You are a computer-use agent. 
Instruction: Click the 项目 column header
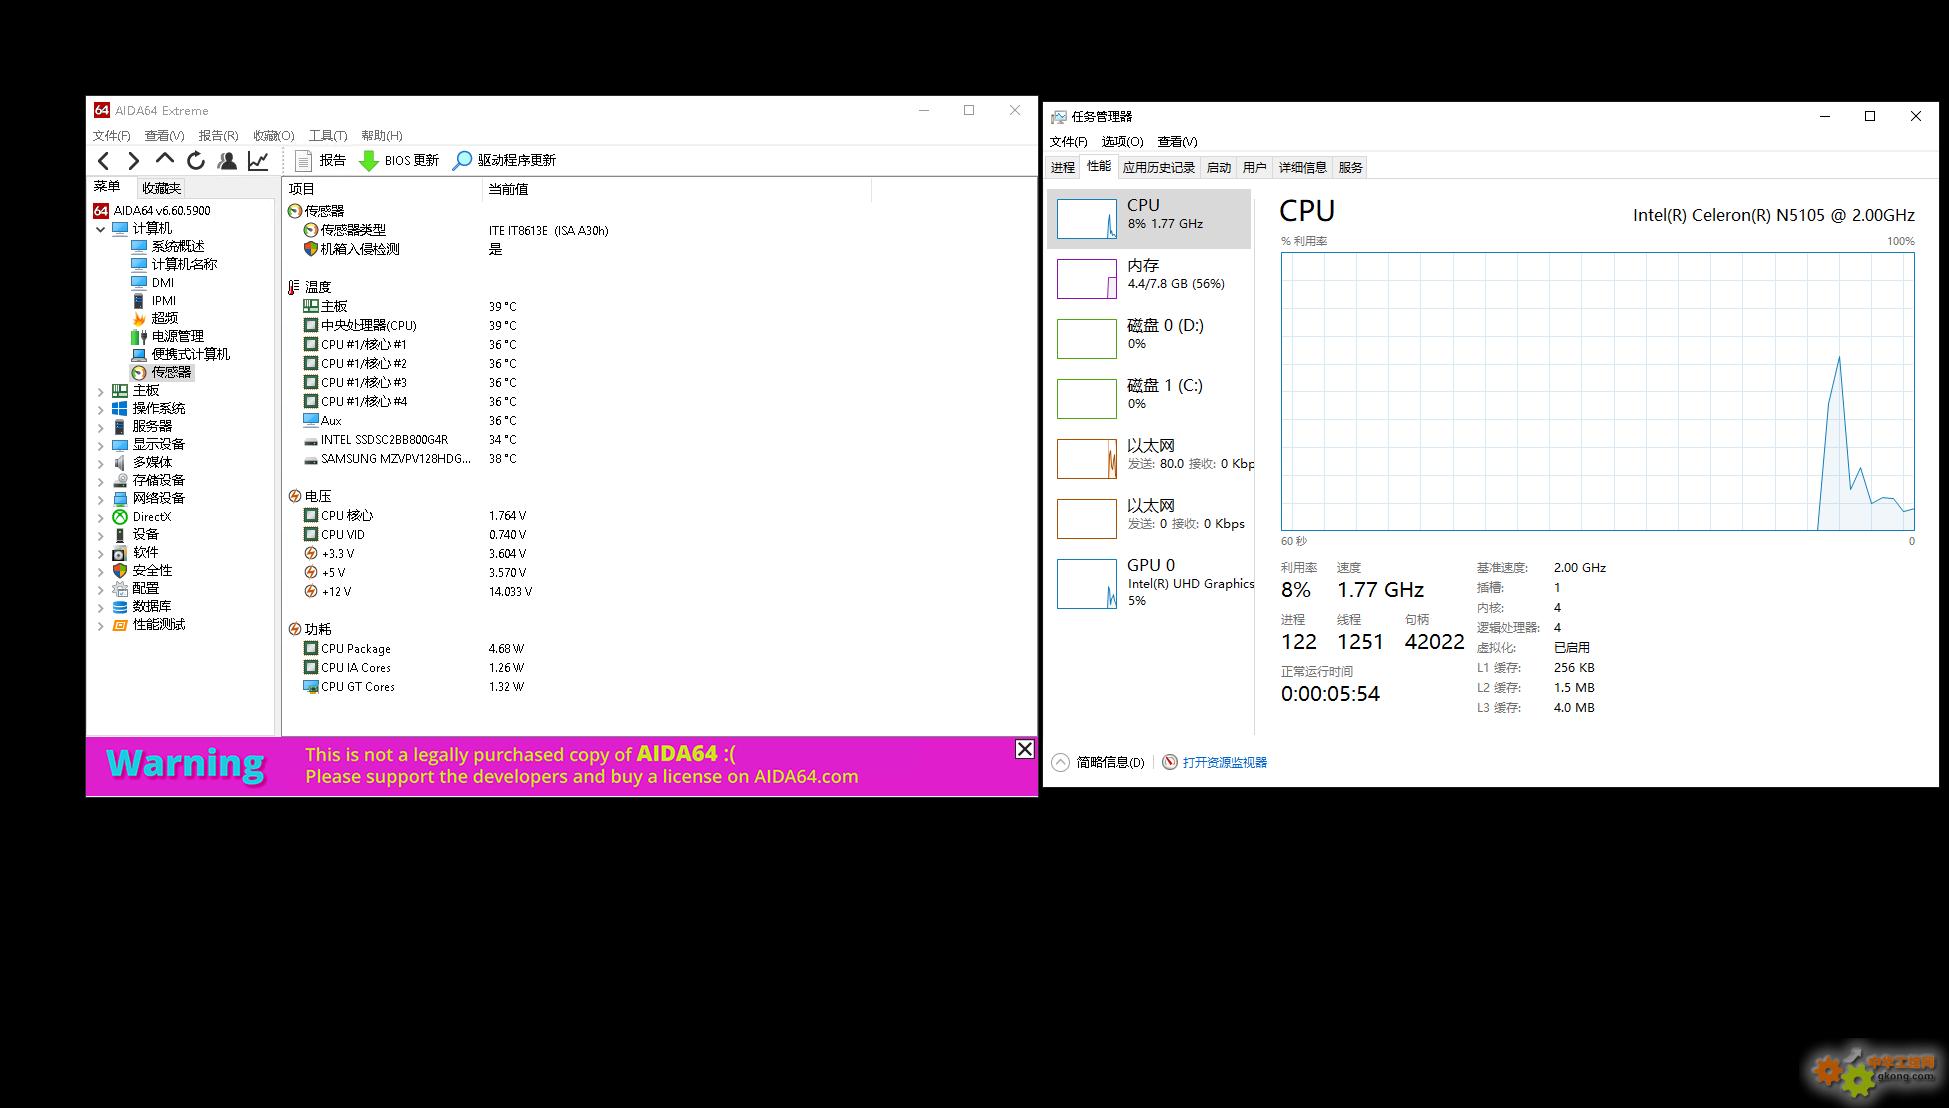[x=382, y=189]
